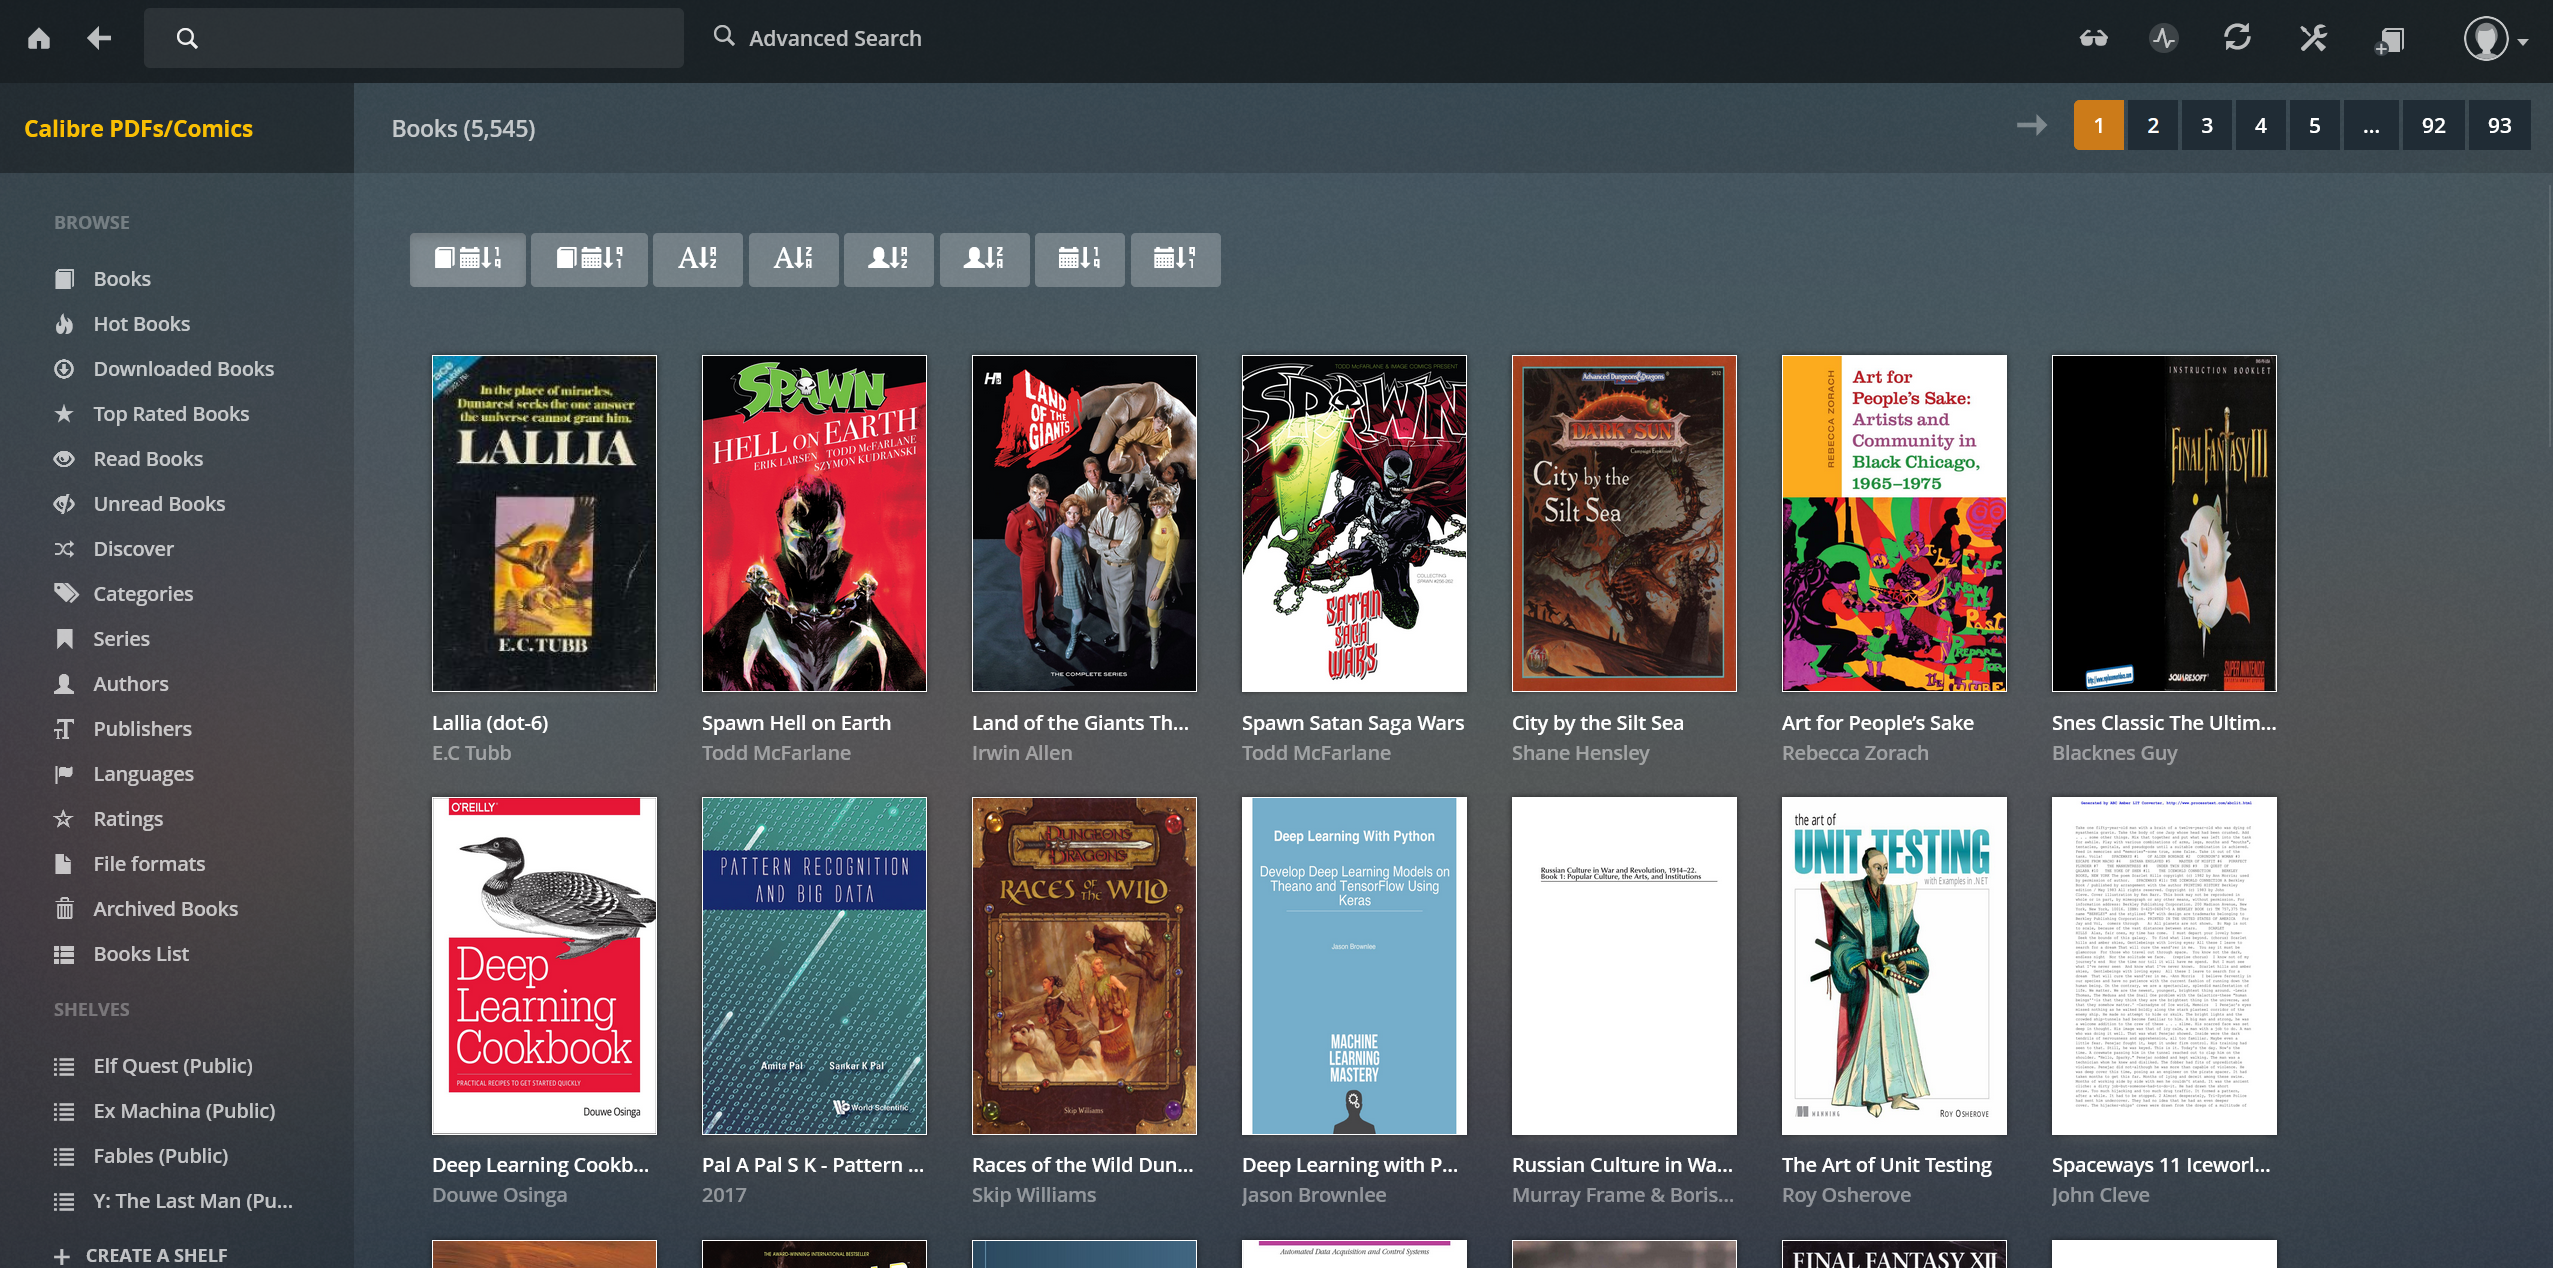Viewport: 2553px width, 1268px height.
Task: Open Advanced Search
Action: [817, 38]
